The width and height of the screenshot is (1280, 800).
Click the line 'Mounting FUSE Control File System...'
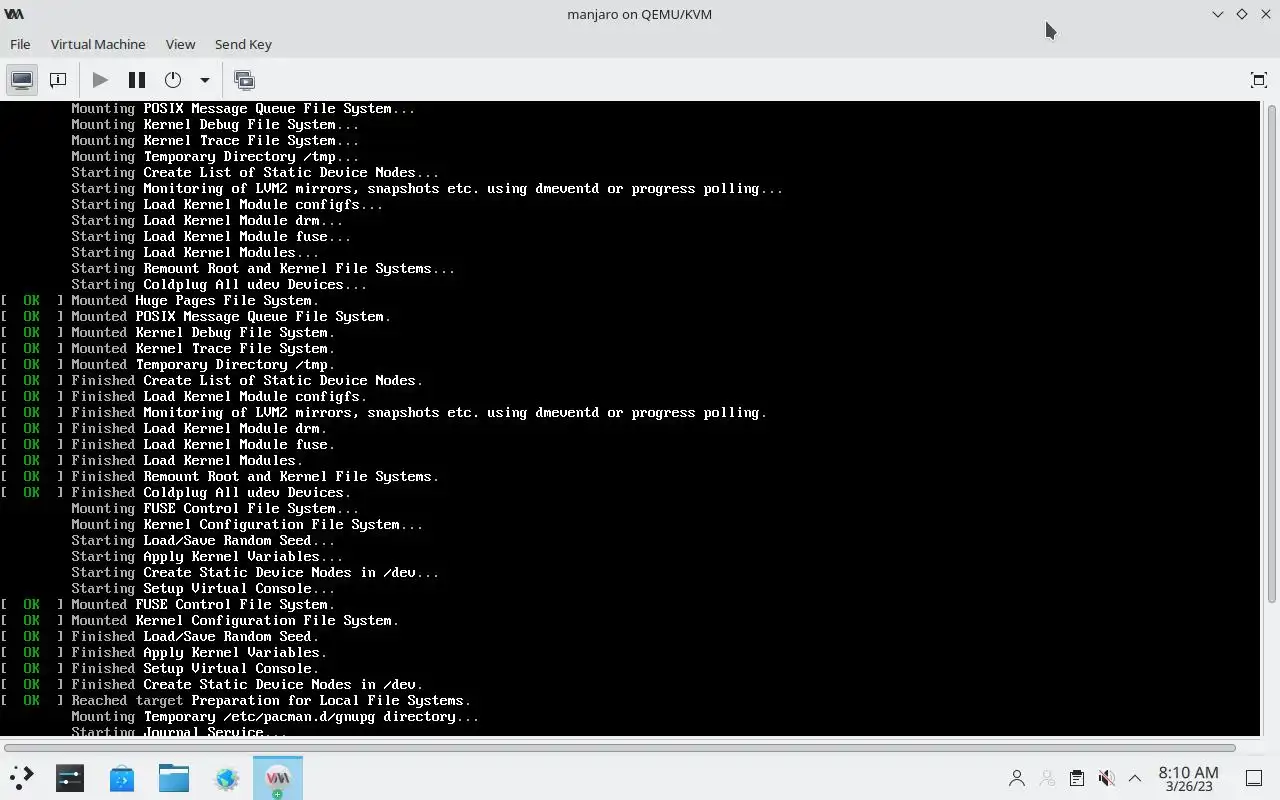click(x=215, y=508)
